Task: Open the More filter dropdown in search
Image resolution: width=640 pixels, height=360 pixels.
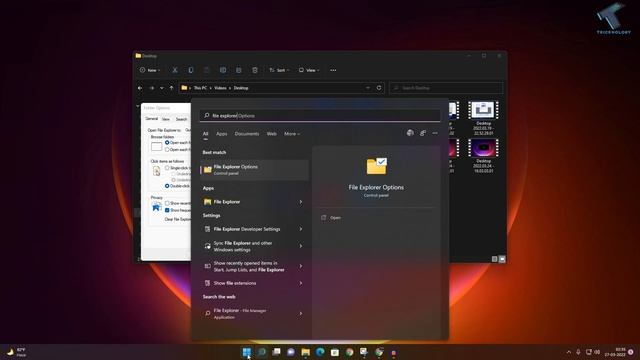Action: pos(292,134)
